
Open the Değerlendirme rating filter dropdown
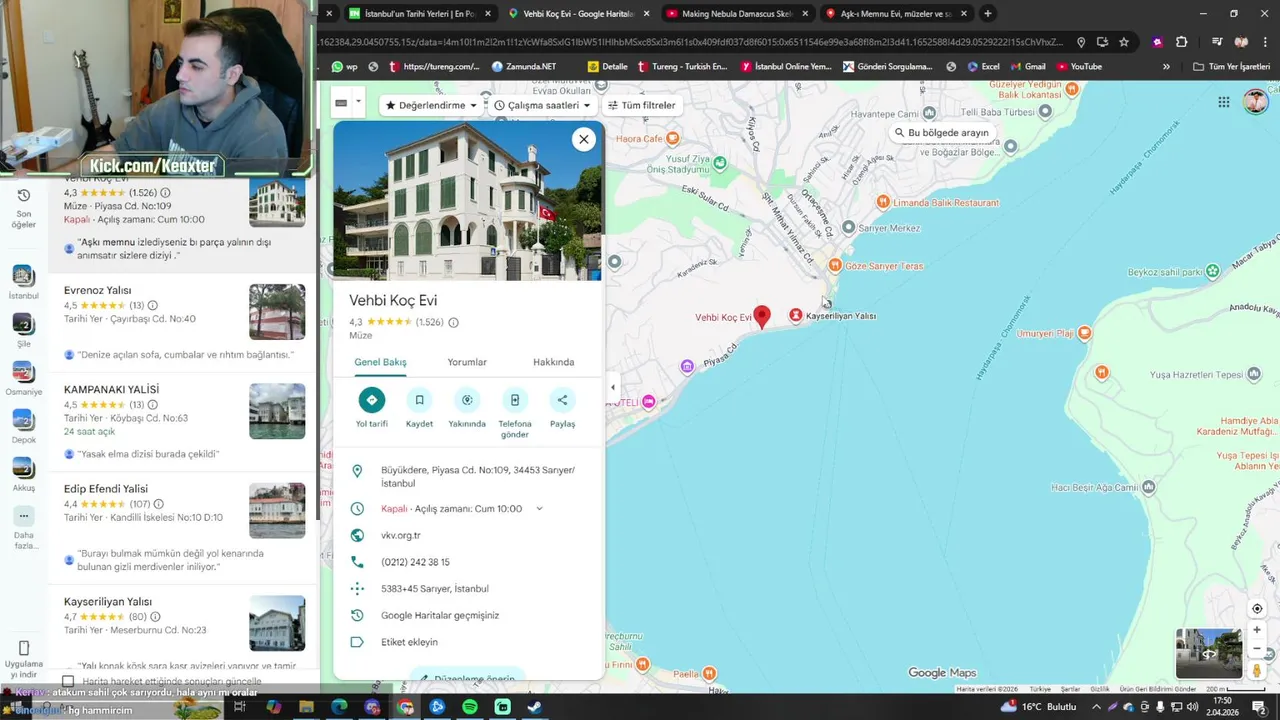(431, 105)
